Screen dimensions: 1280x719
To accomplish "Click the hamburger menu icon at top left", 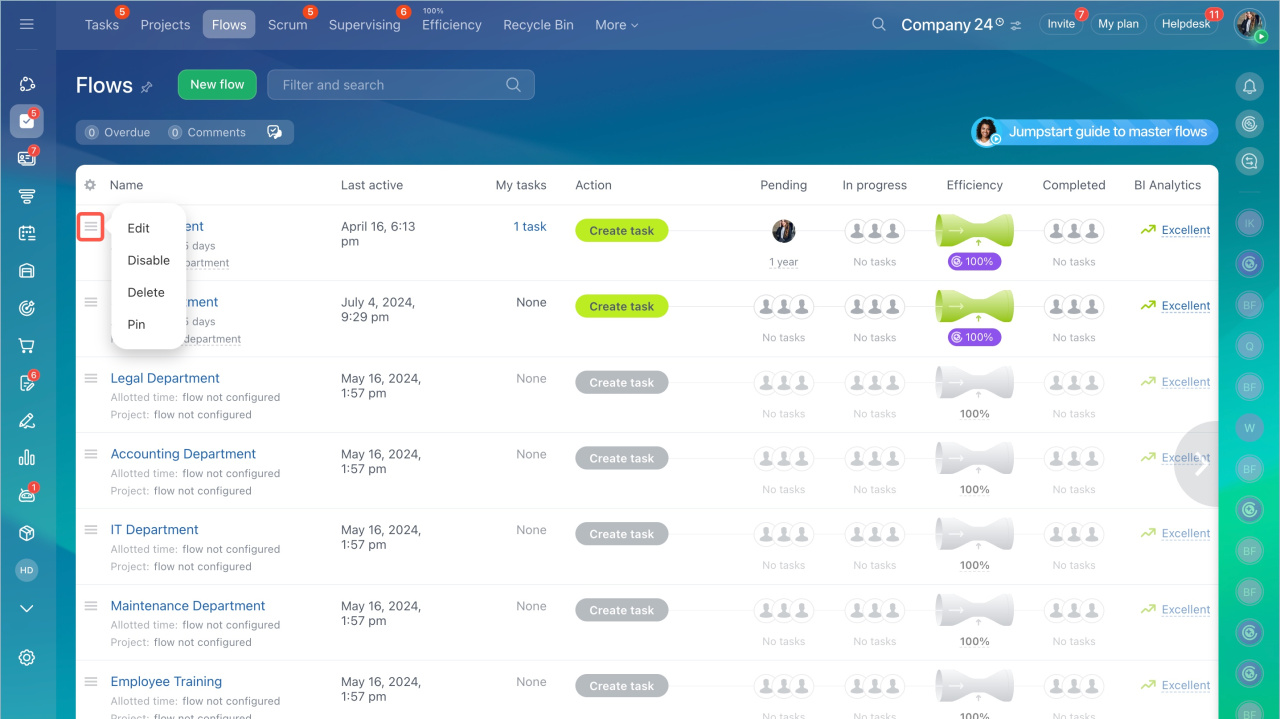I will click(27, 24).
